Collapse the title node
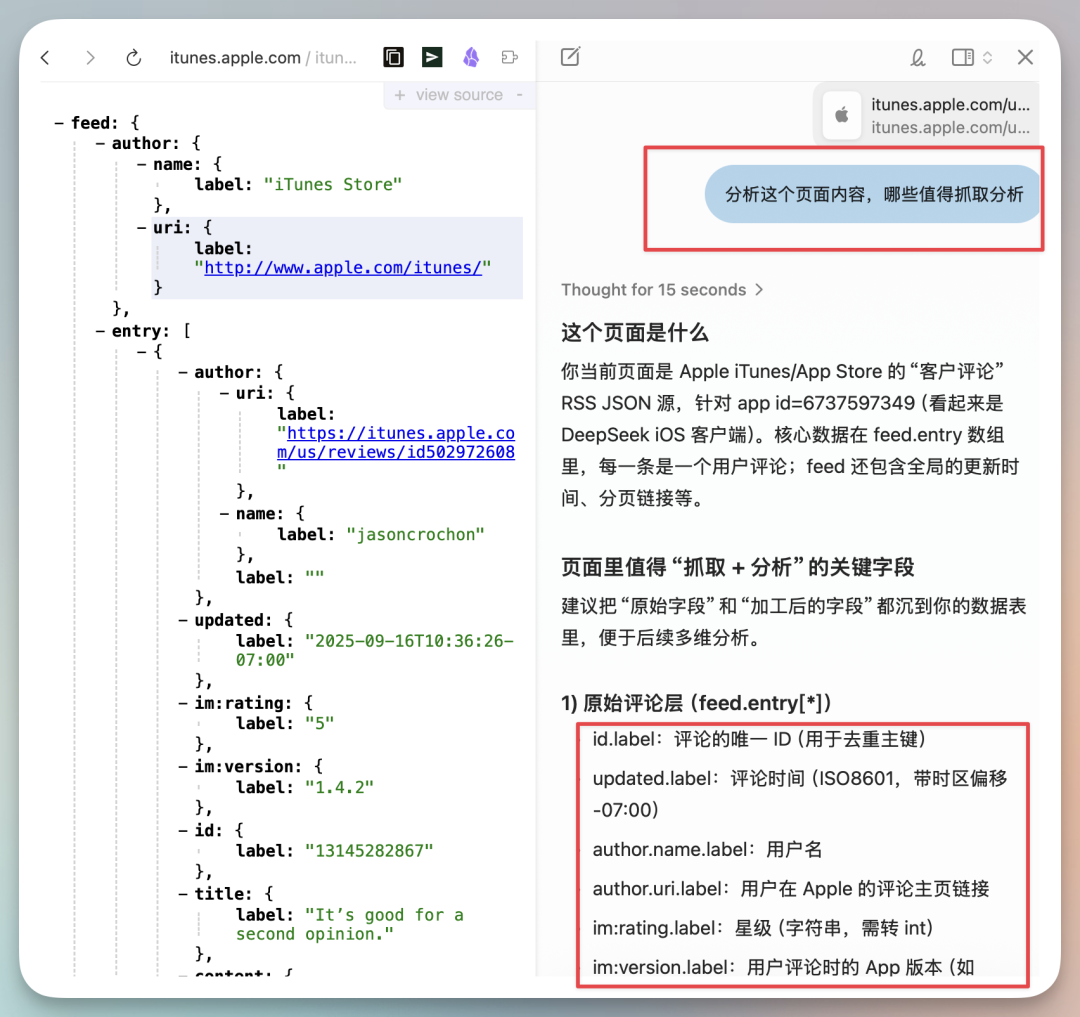The height and width of the screenshot is (1017, 1080). [x=183, y=894]
